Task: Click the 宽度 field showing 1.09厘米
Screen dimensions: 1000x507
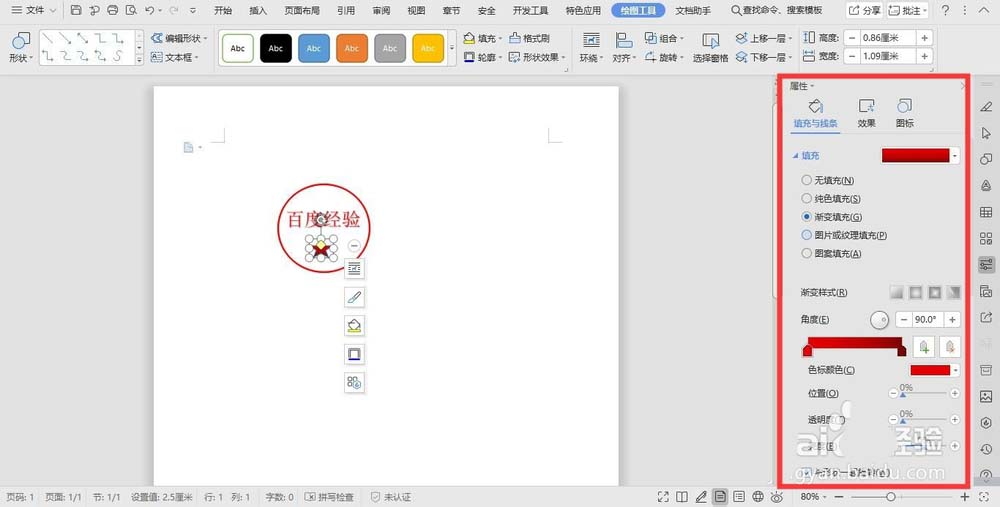Action: [888, 57]
